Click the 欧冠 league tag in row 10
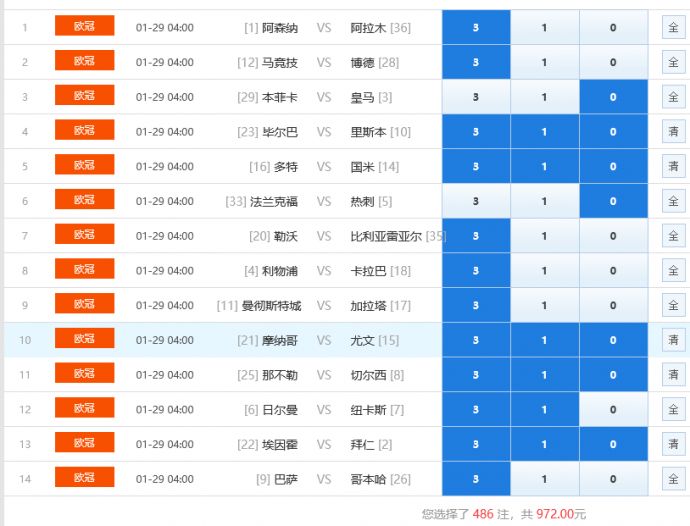 point(84,339)
